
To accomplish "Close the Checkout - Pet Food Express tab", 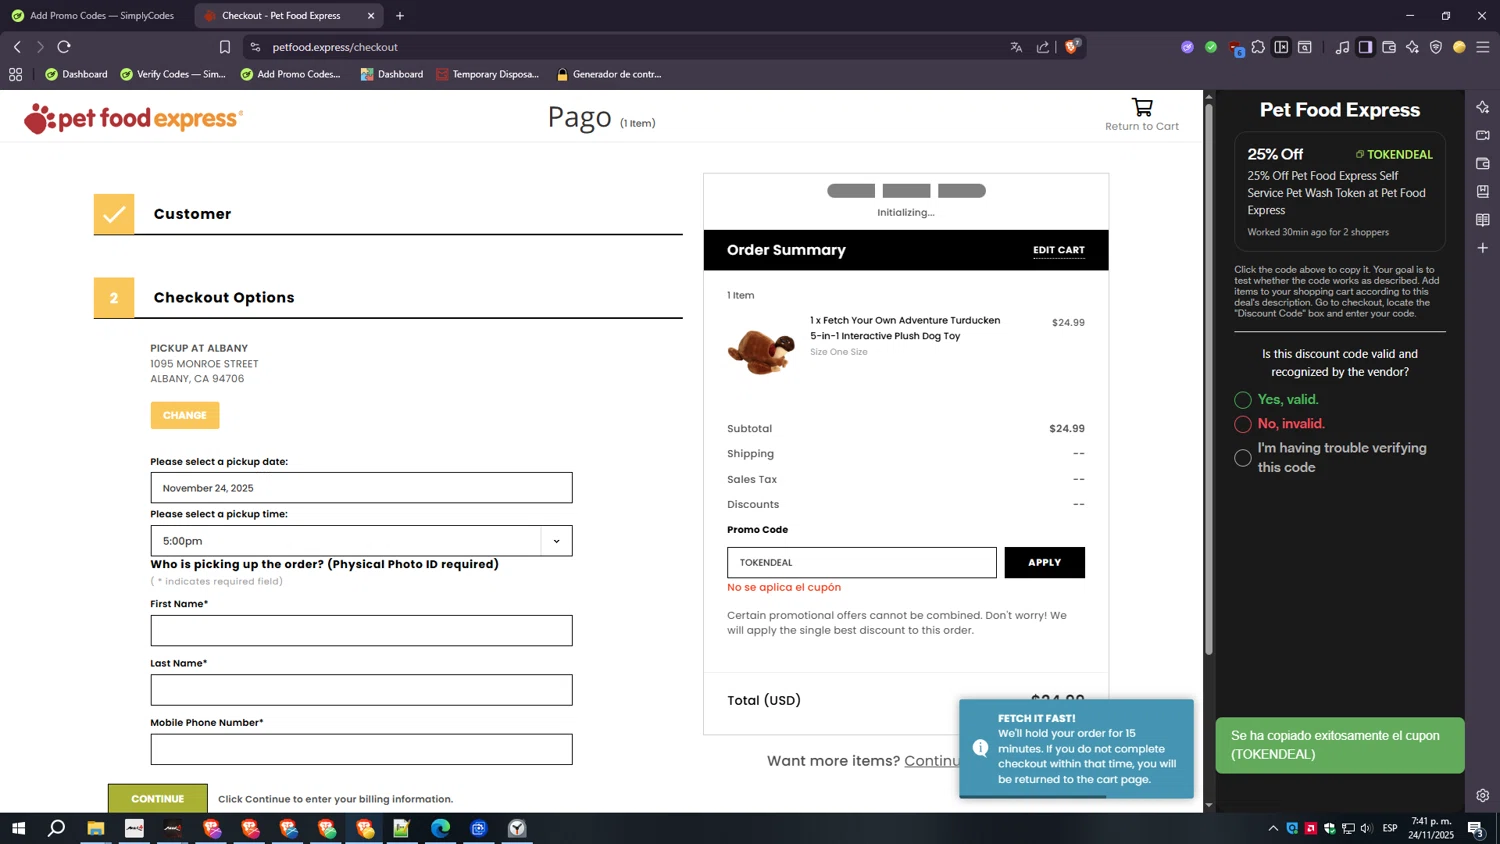I will point(371,16).
